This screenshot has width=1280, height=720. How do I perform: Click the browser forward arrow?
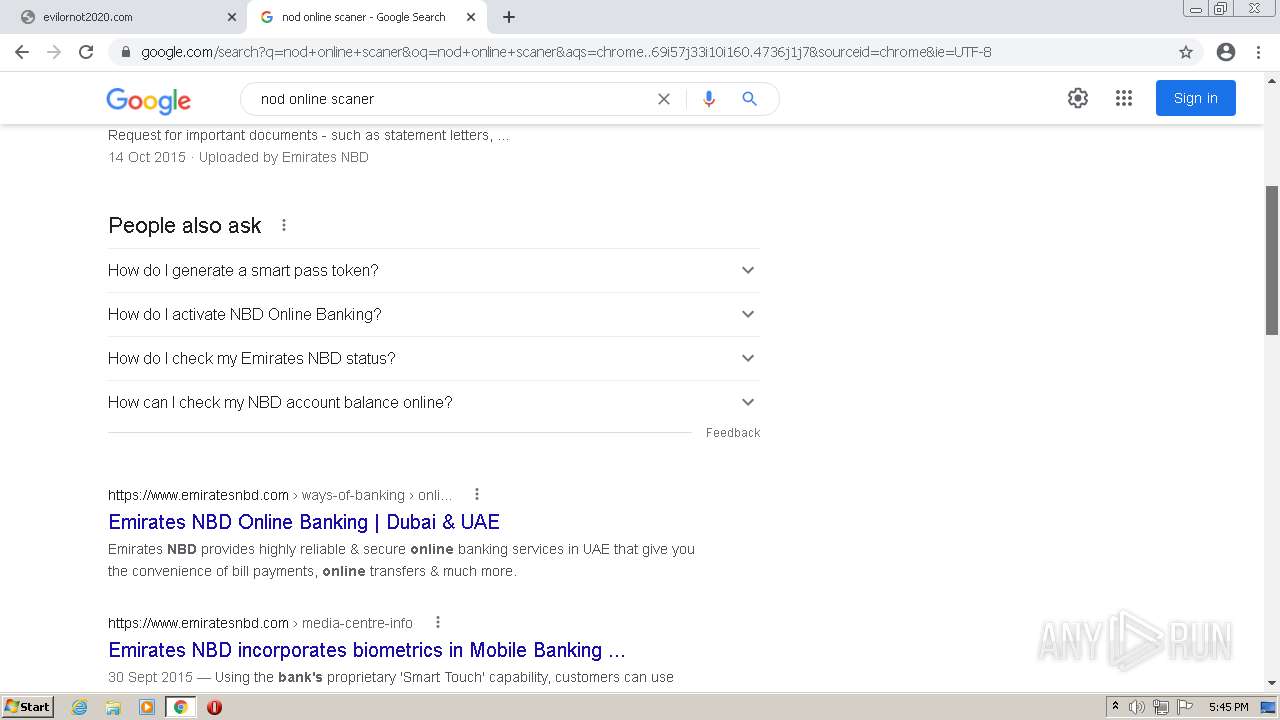54,52
